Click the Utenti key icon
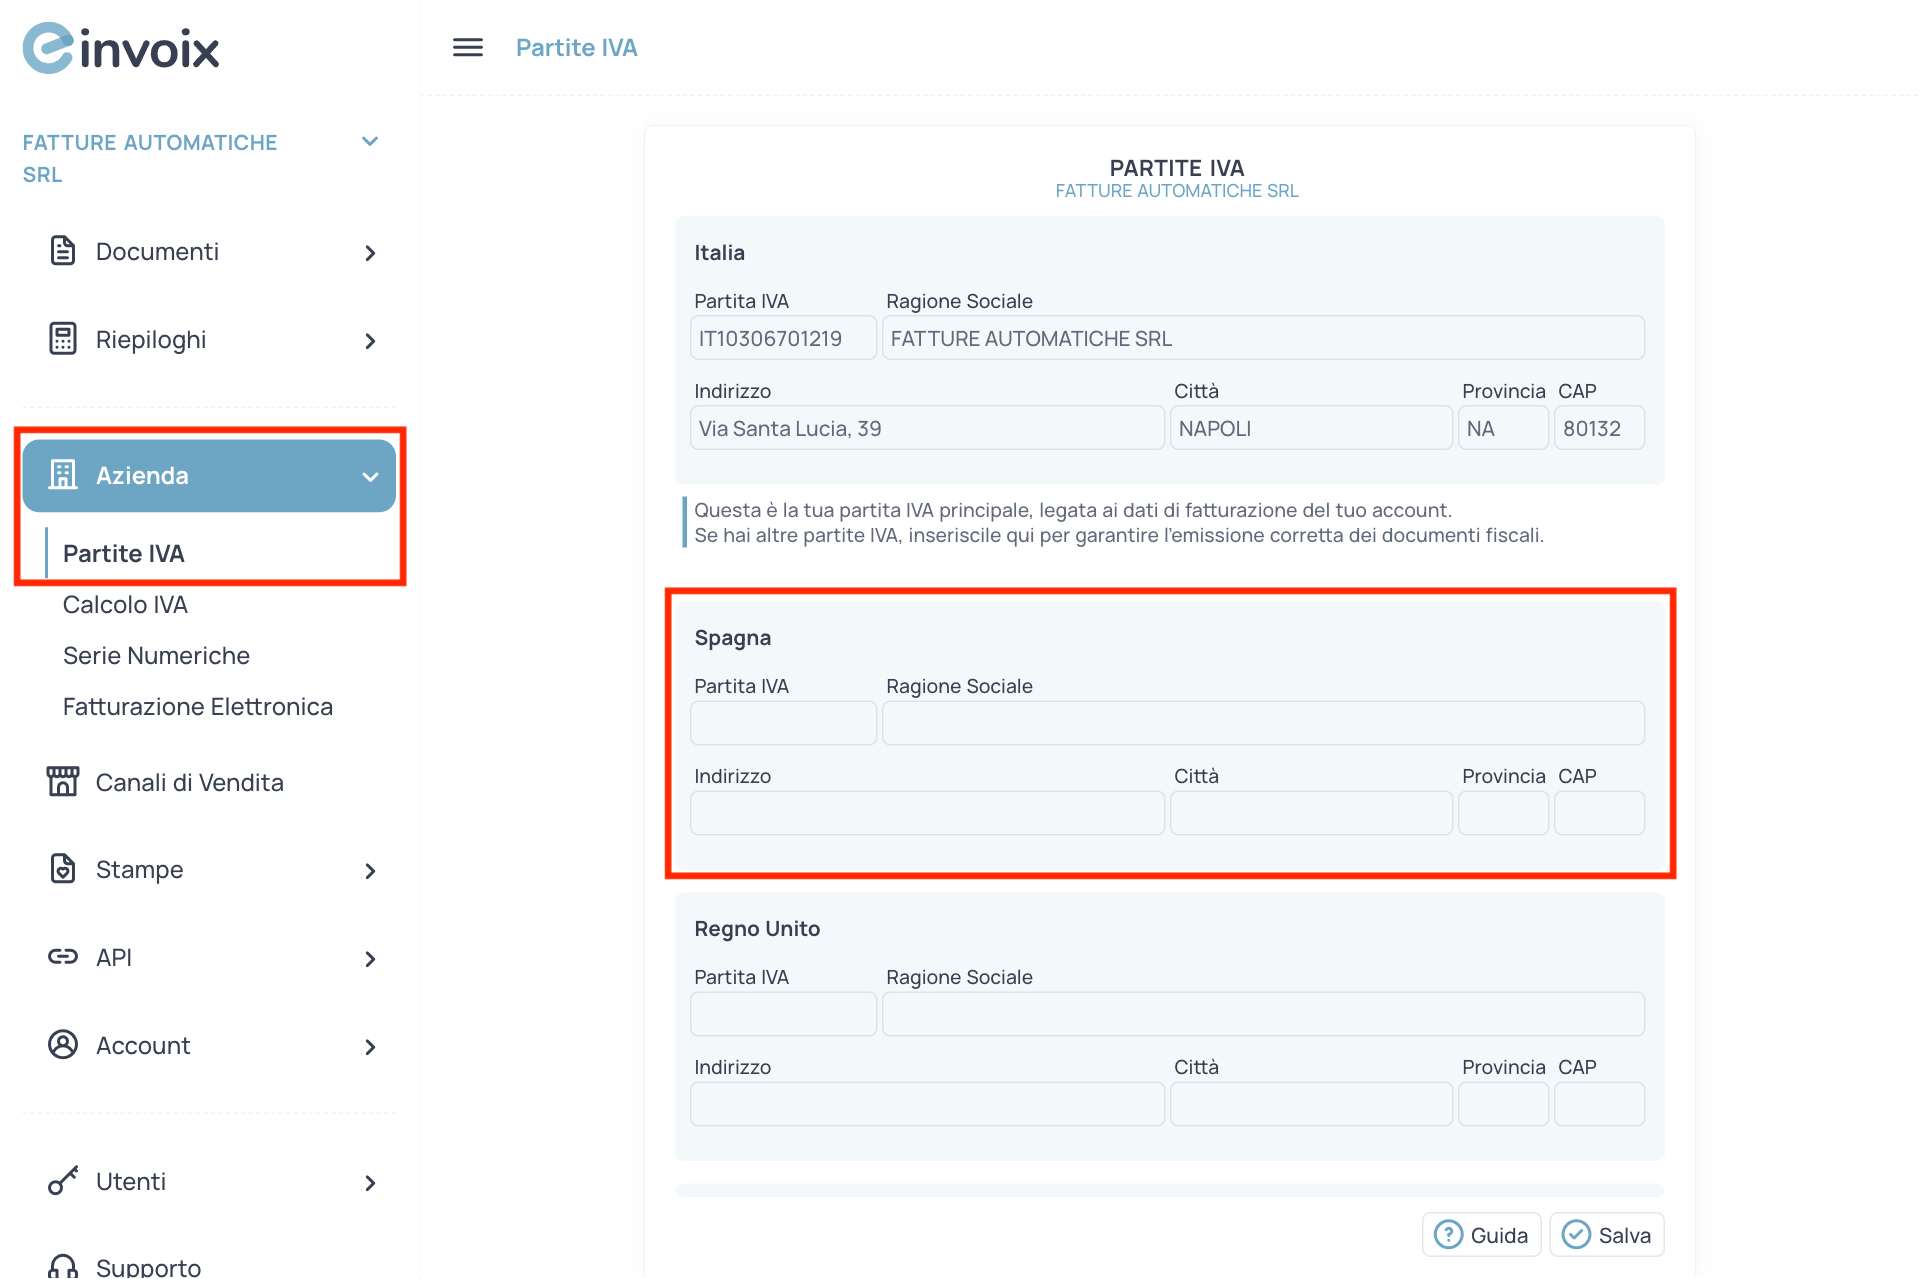This screenshot has height=1279, width=1920. (x=62, y=1181)
